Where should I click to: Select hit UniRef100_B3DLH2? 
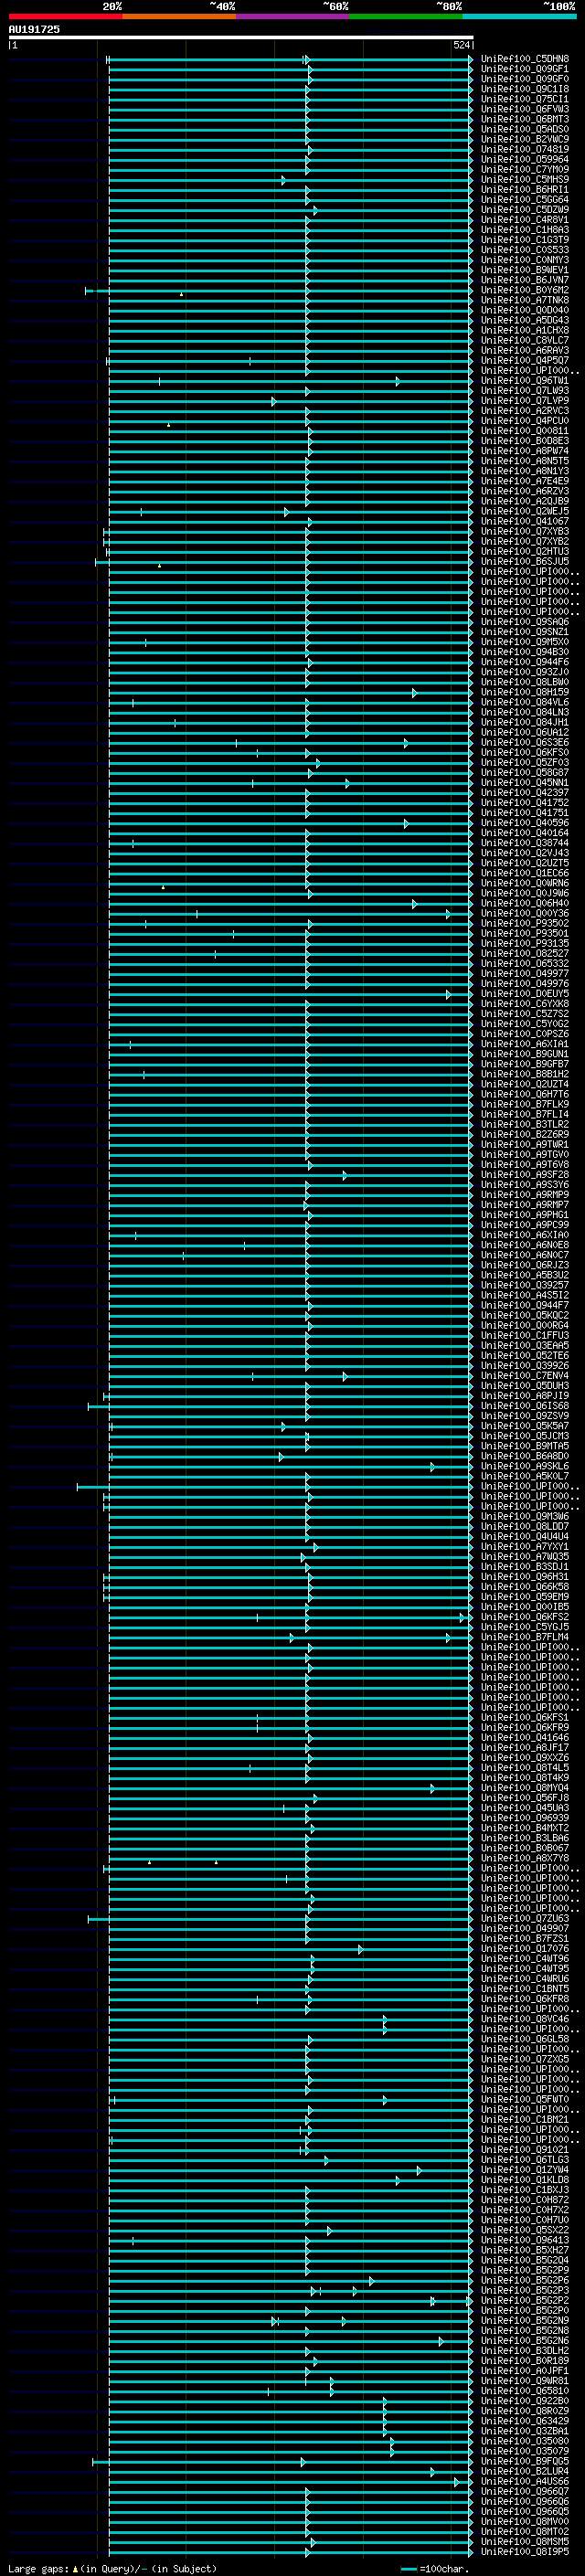(525, 2351)
